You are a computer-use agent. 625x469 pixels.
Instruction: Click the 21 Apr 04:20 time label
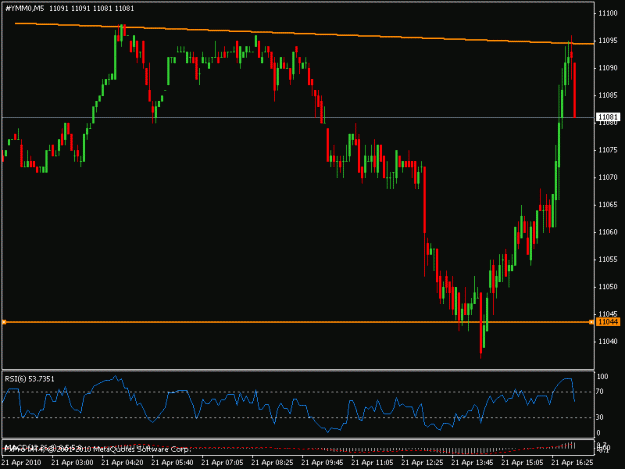click(122, 463)
